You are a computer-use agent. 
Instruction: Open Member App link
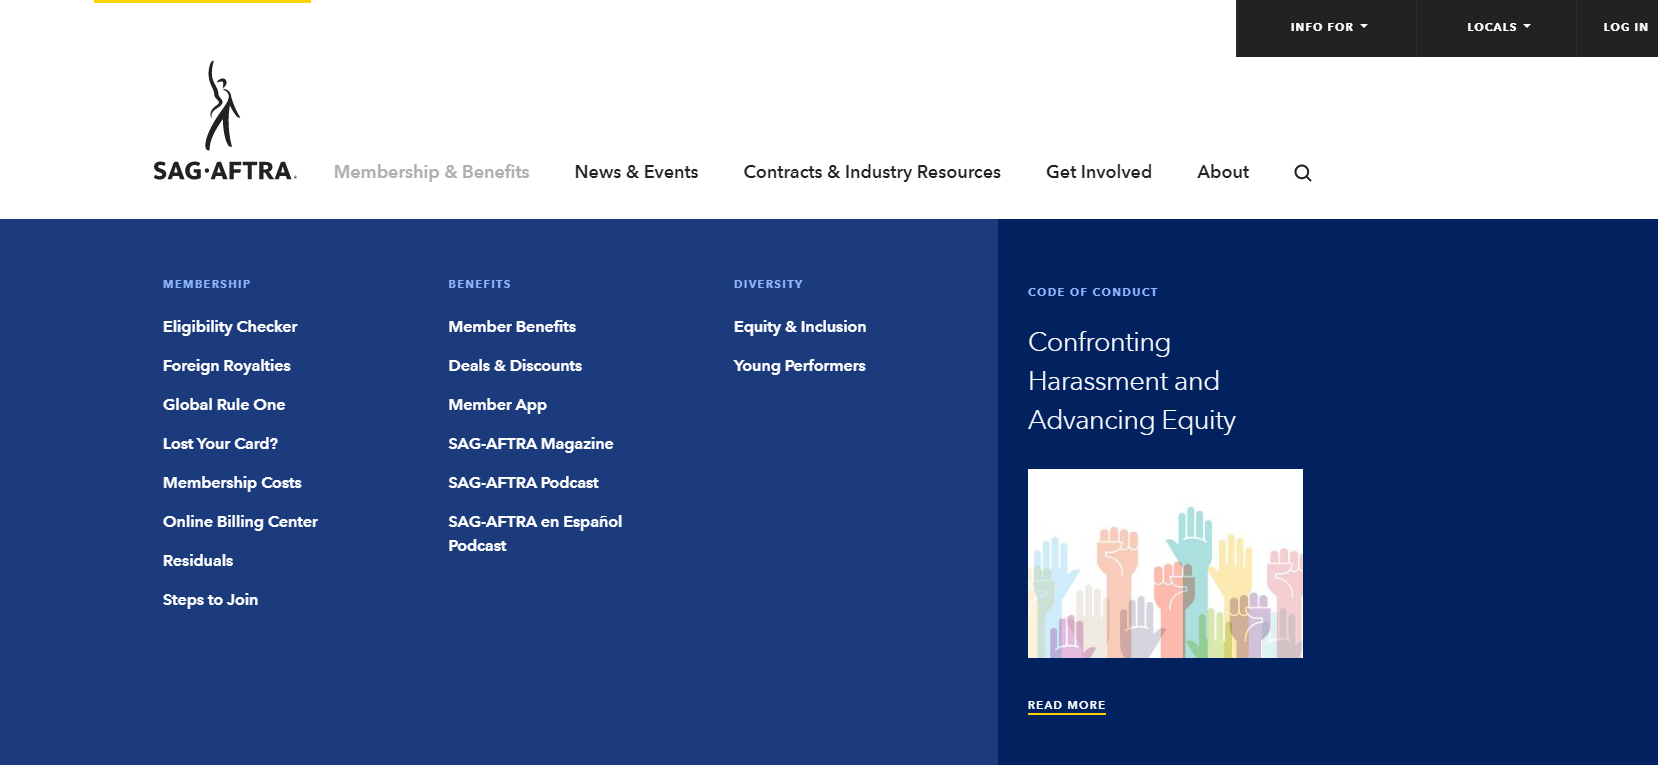497,405
